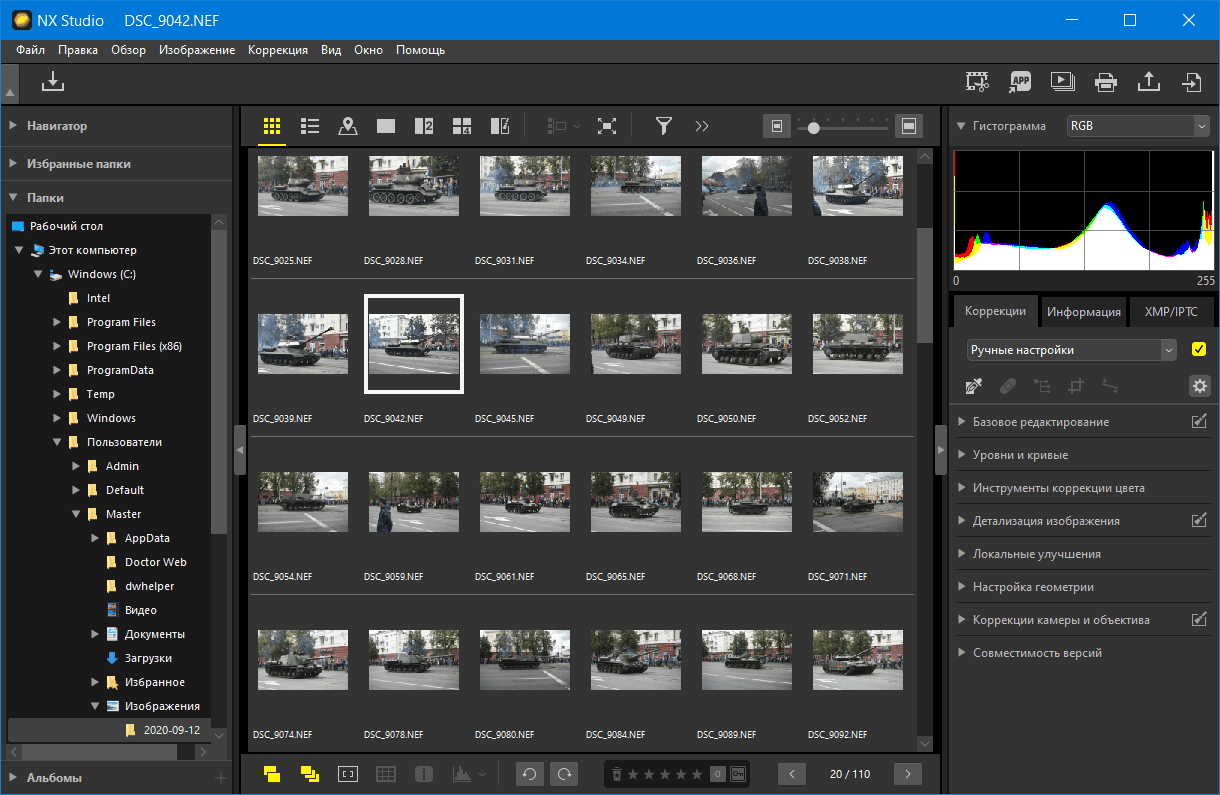The width and height of the screenshot is (1220, 795).
Task: Expand the Program Files folder arrow
Action: (x=57, y=322)
